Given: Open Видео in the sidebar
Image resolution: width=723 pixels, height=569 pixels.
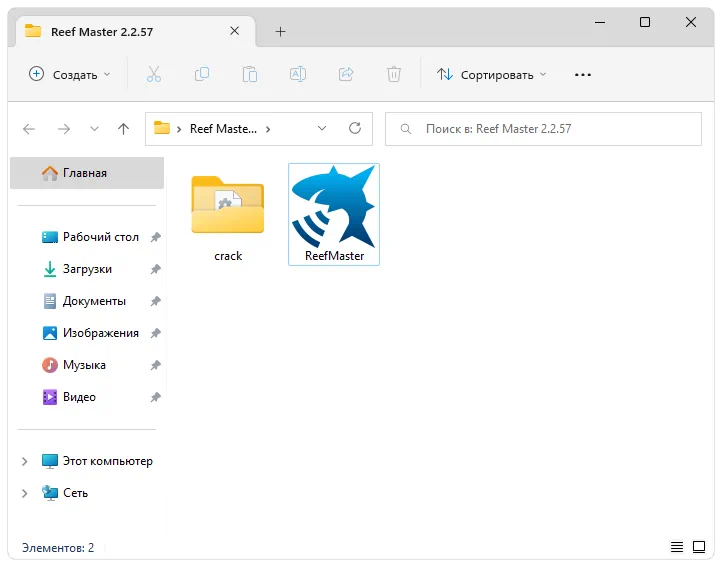Looking at the screenshot, I should [69, 397].
